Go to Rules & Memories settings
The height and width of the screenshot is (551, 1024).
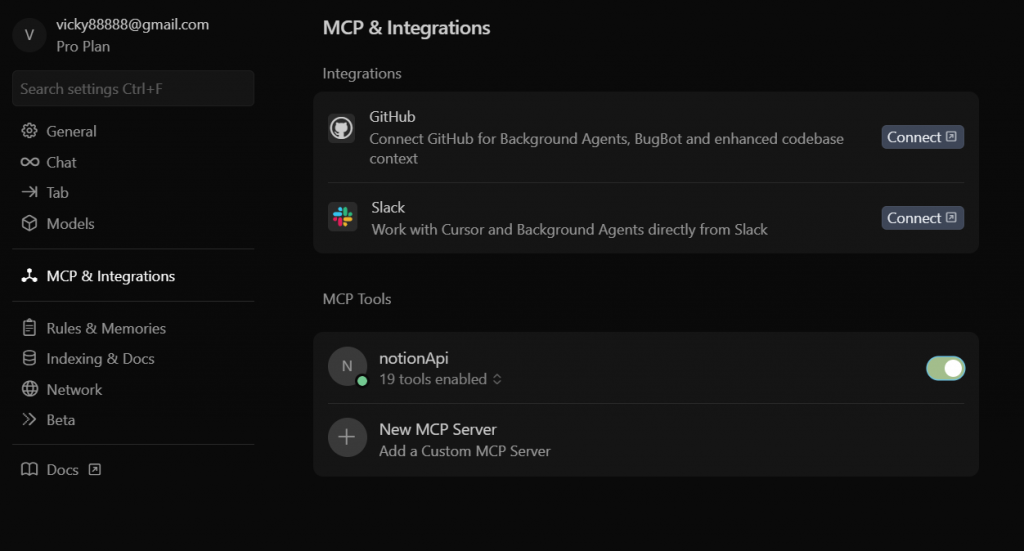106,328
